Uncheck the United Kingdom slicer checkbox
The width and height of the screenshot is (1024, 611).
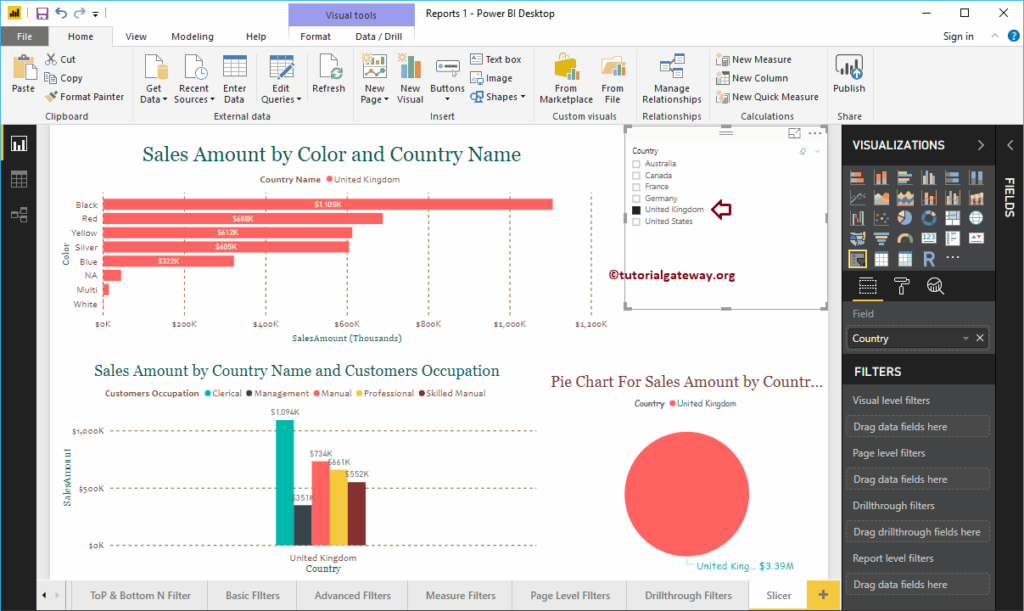pos(636,210)
